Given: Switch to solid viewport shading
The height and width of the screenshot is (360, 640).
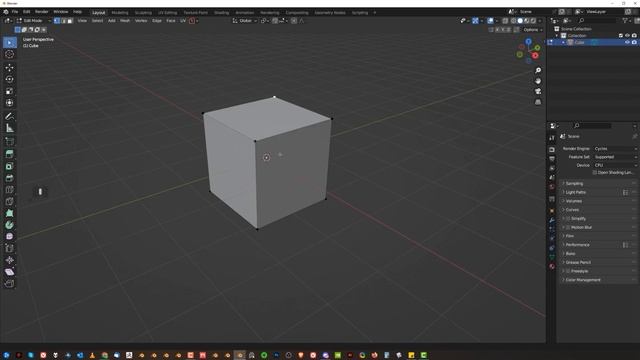Looking at the screenshot, I should point(520,21).
